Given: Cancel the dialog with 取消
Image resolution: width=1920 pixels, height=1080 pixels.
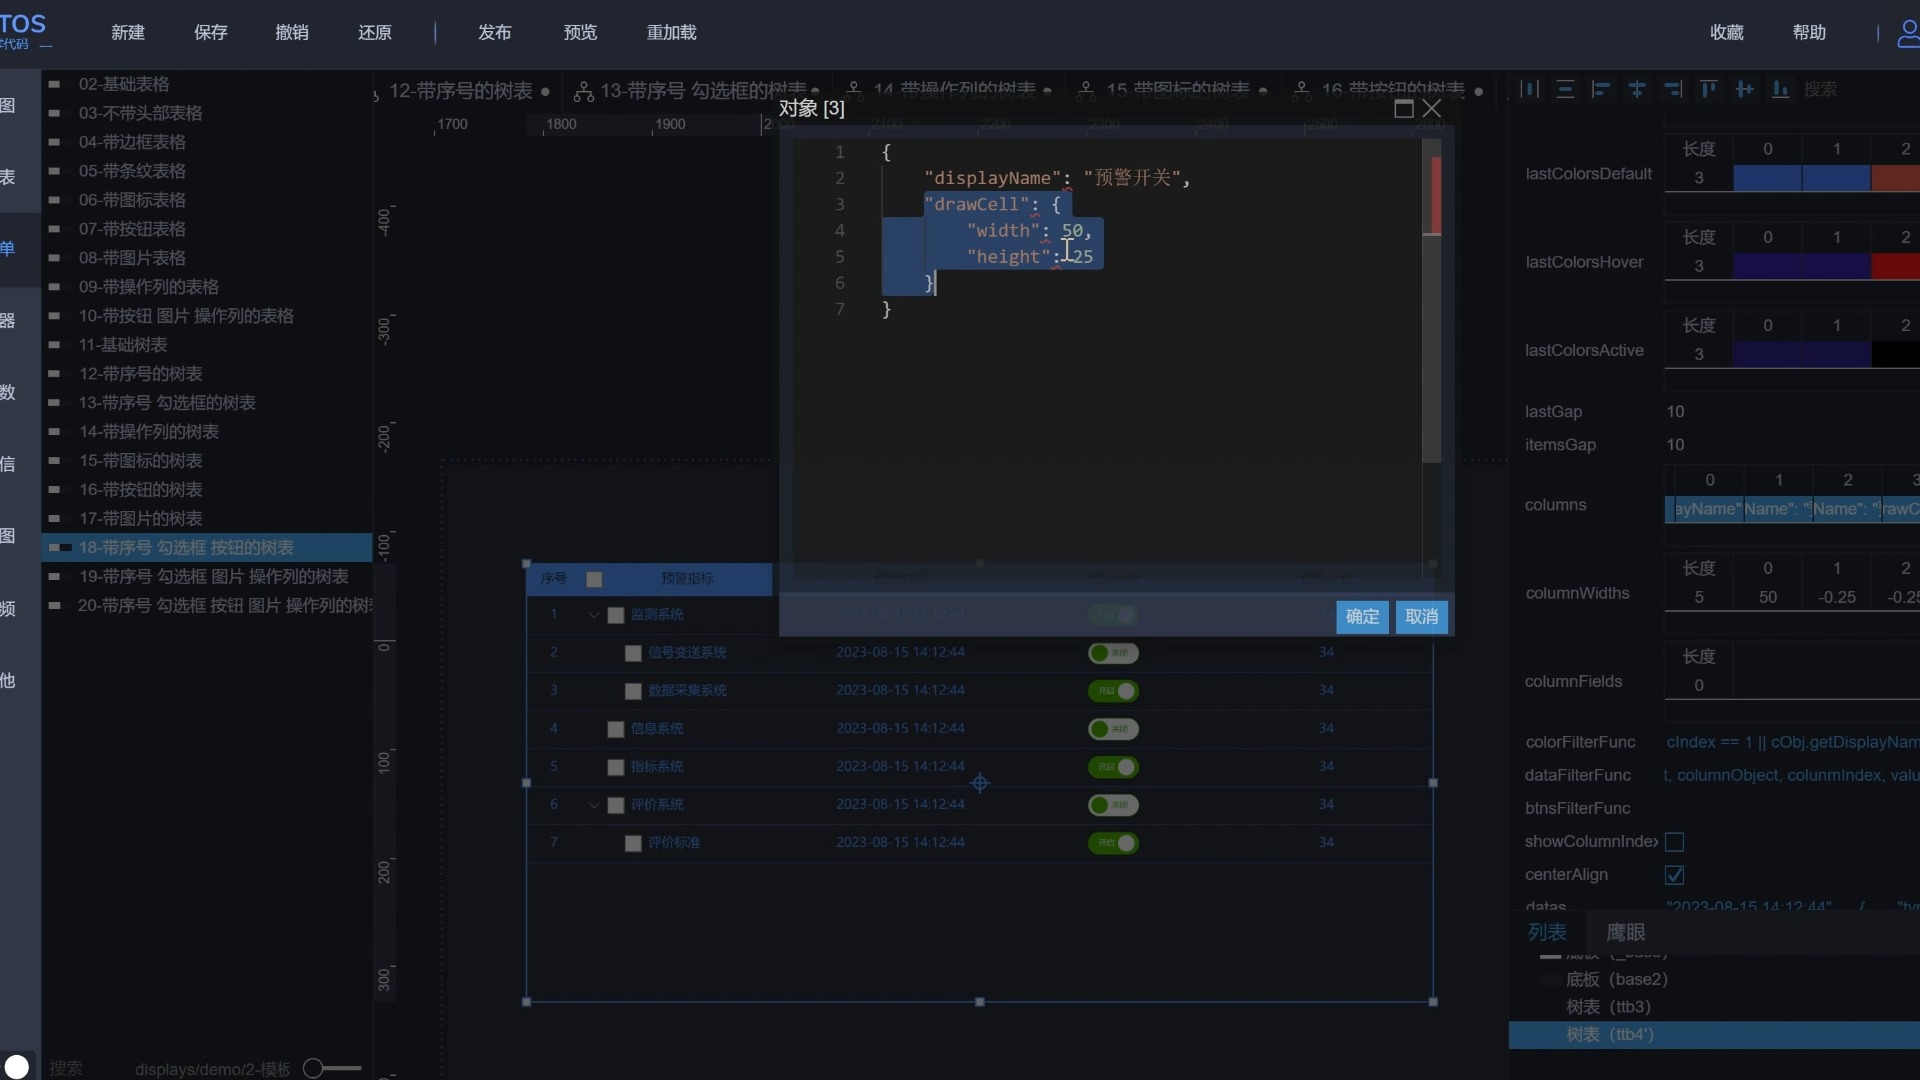Looking at the screenshot, I should coord(1421,617).
